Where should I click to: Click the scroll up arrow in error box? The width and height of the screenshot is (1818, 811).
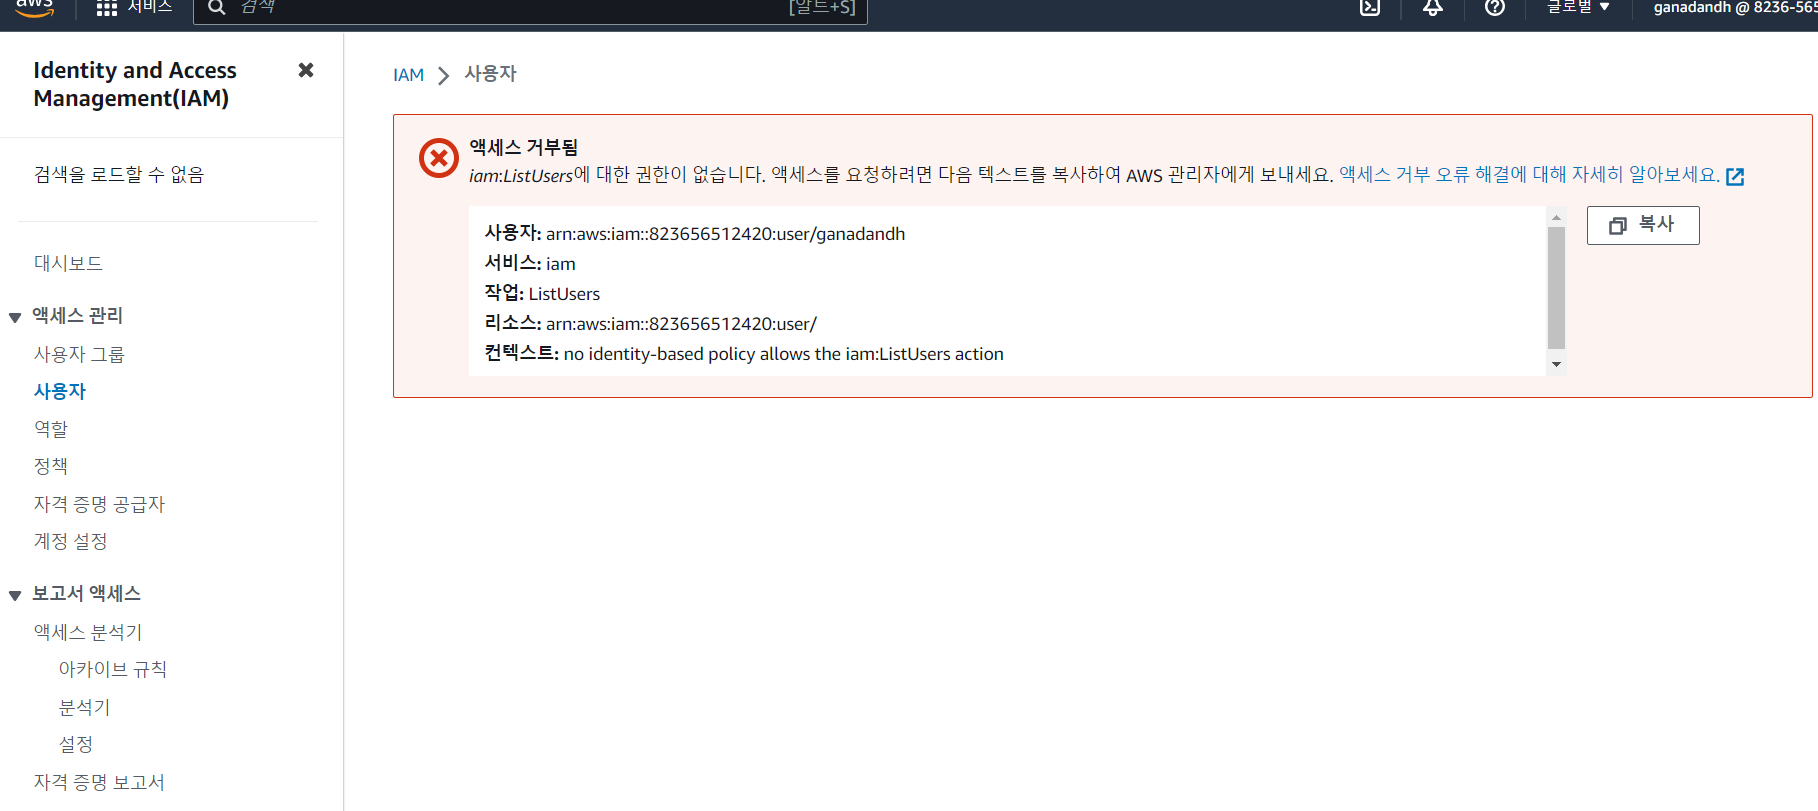(x=1556, y=217)
